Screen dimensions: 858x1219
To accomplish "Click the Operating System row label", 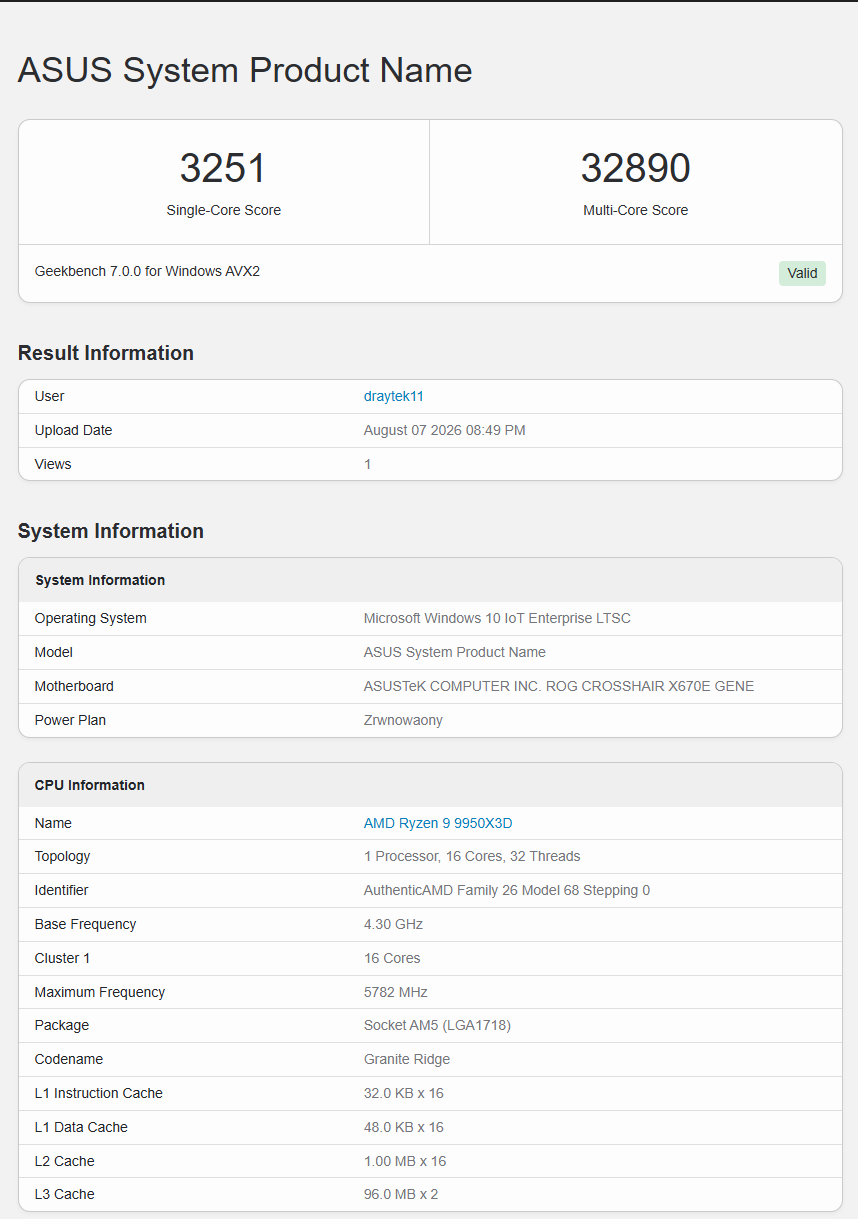I will tap(91, 618).
